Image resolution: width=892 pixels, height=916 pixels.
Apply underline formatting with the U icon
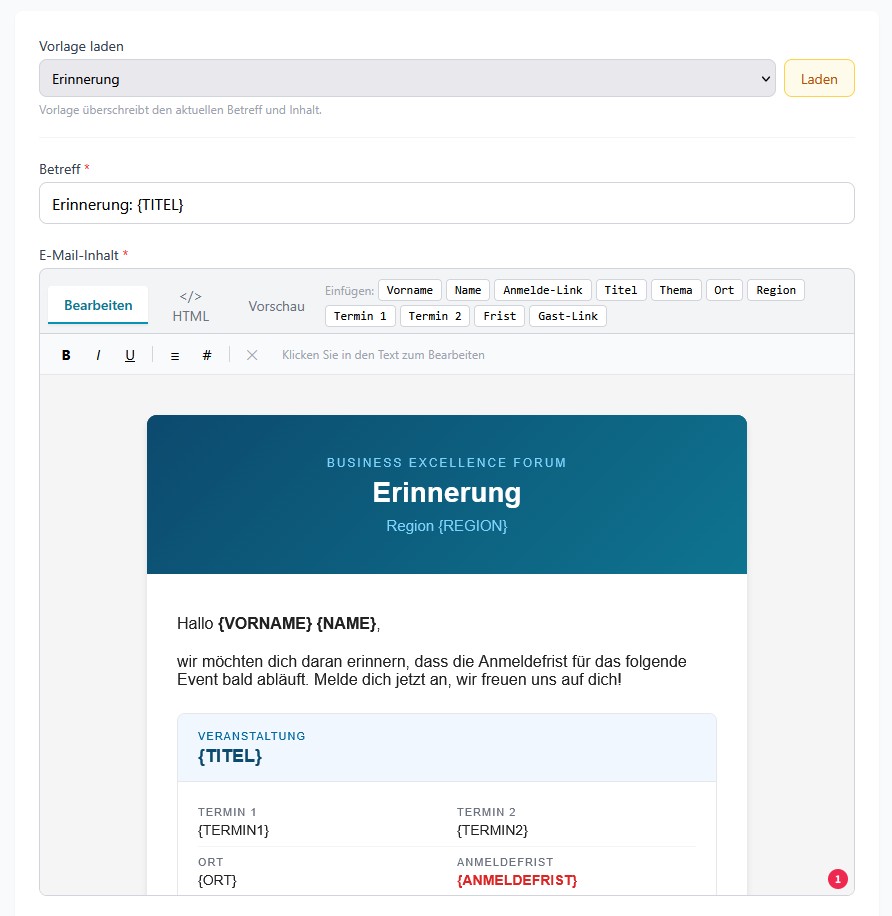tap(129, 354)
